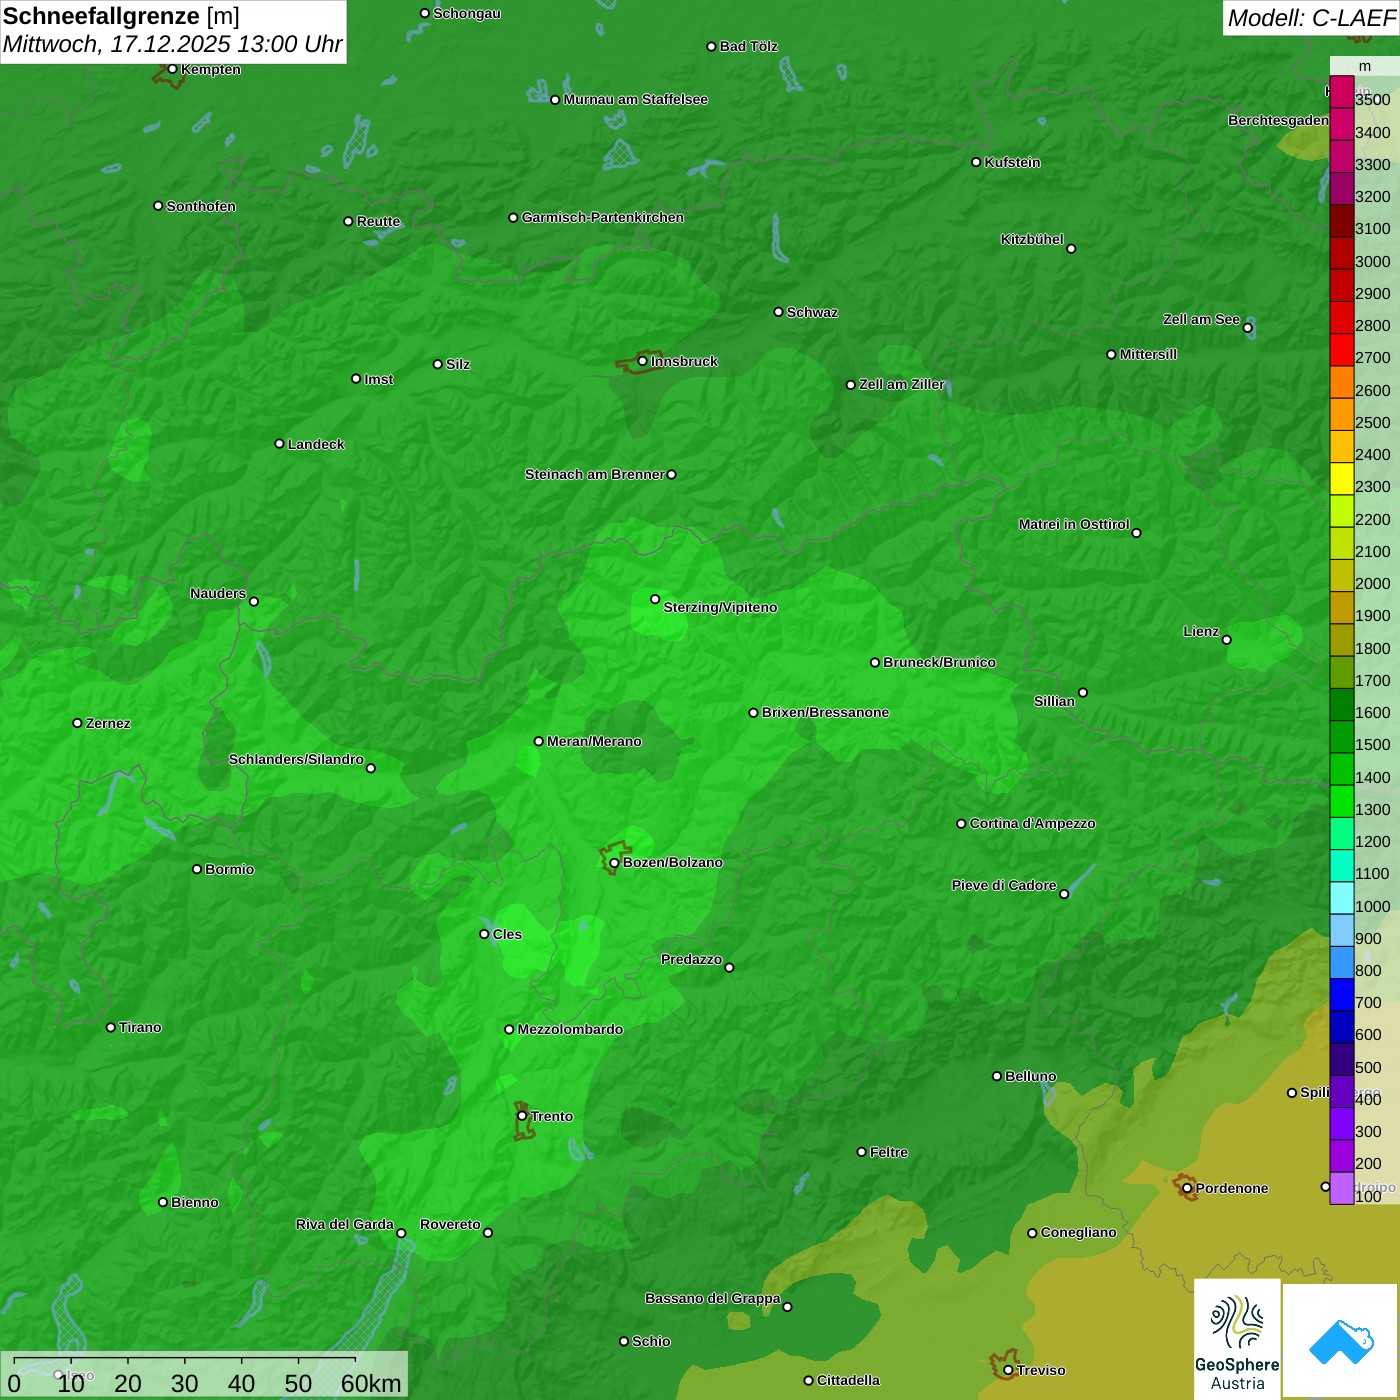Image resolution: width=1400 pixels, height=1400 pixels.
Task: Choose the light purple 100 m legend swatch
Action: 1341,1188
